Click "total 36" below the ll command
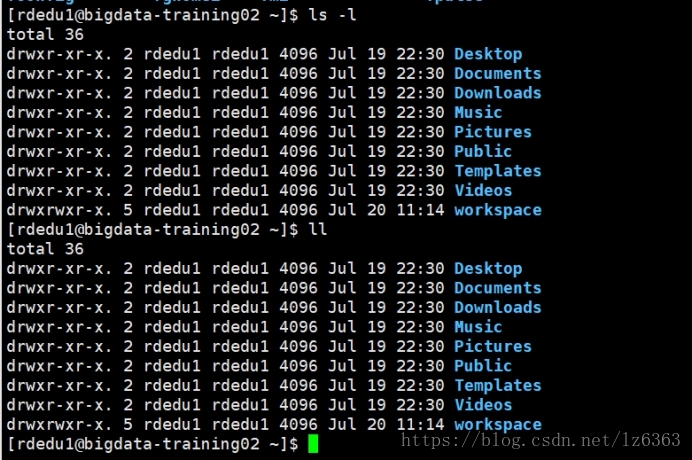This screenshot has height=460, width=692. 45,249
